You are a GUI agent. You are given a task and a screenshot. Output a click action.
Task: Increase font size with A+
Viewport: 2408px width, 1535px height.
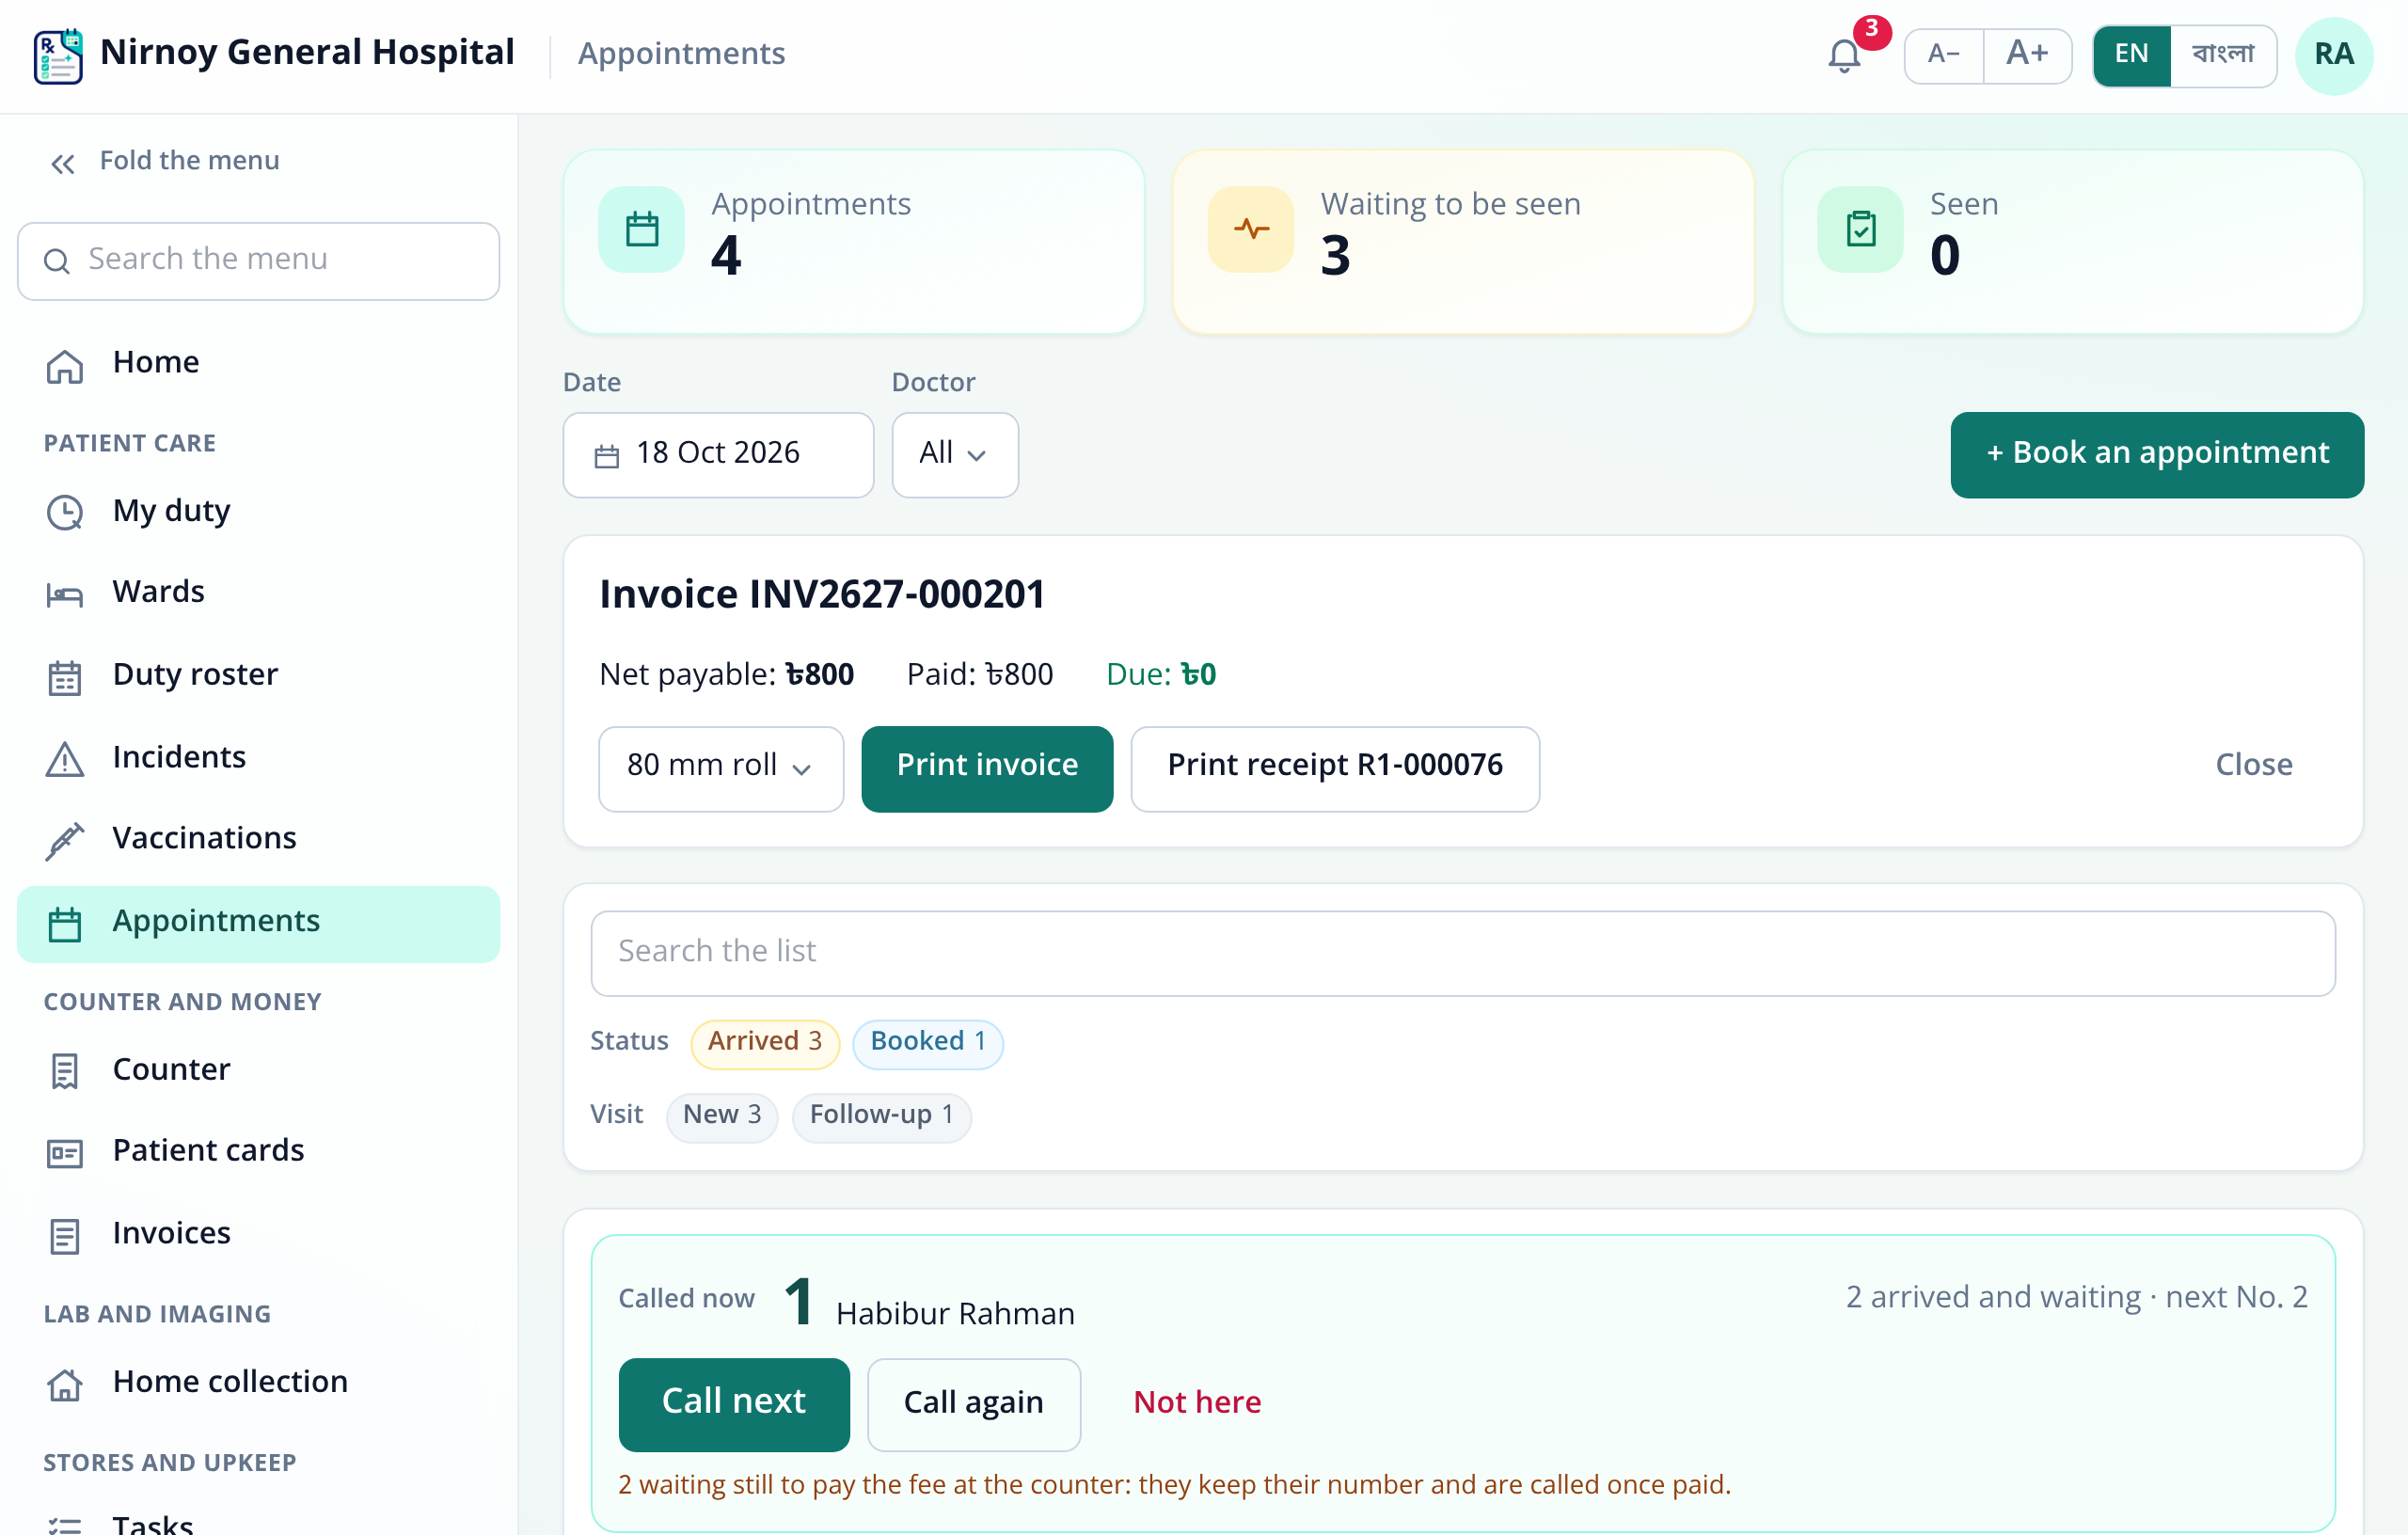coord(2027,55)
